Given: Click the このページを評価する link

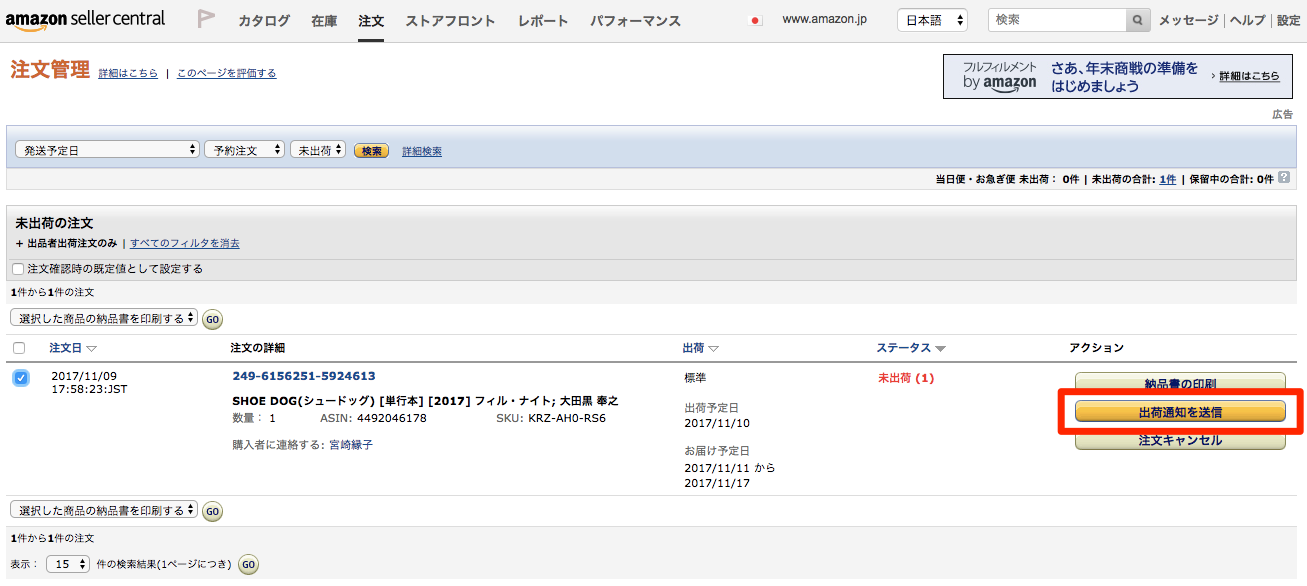Looking at the screenshot, I should pyautogui.click(x=227, y=74).
